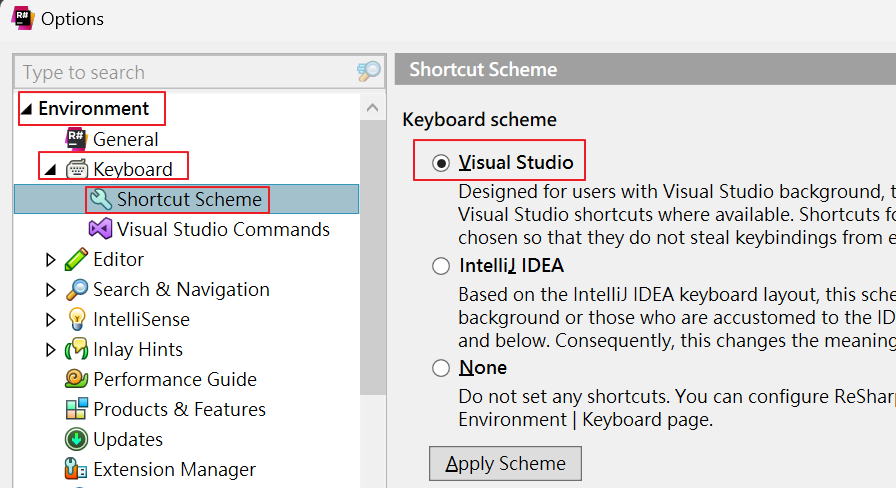Screen dimensions: 896x488
Task: Click the General ReSharper icon
Action: (x=76, y=139)
